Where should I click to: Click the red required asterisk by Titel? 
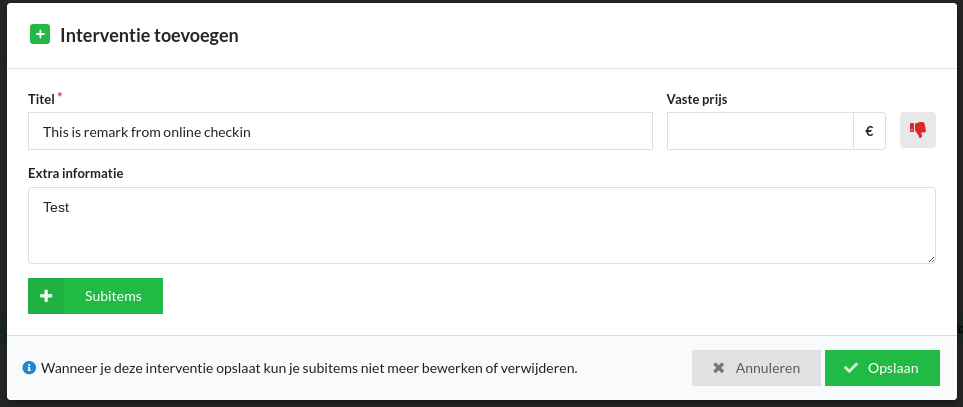point(60,96)
